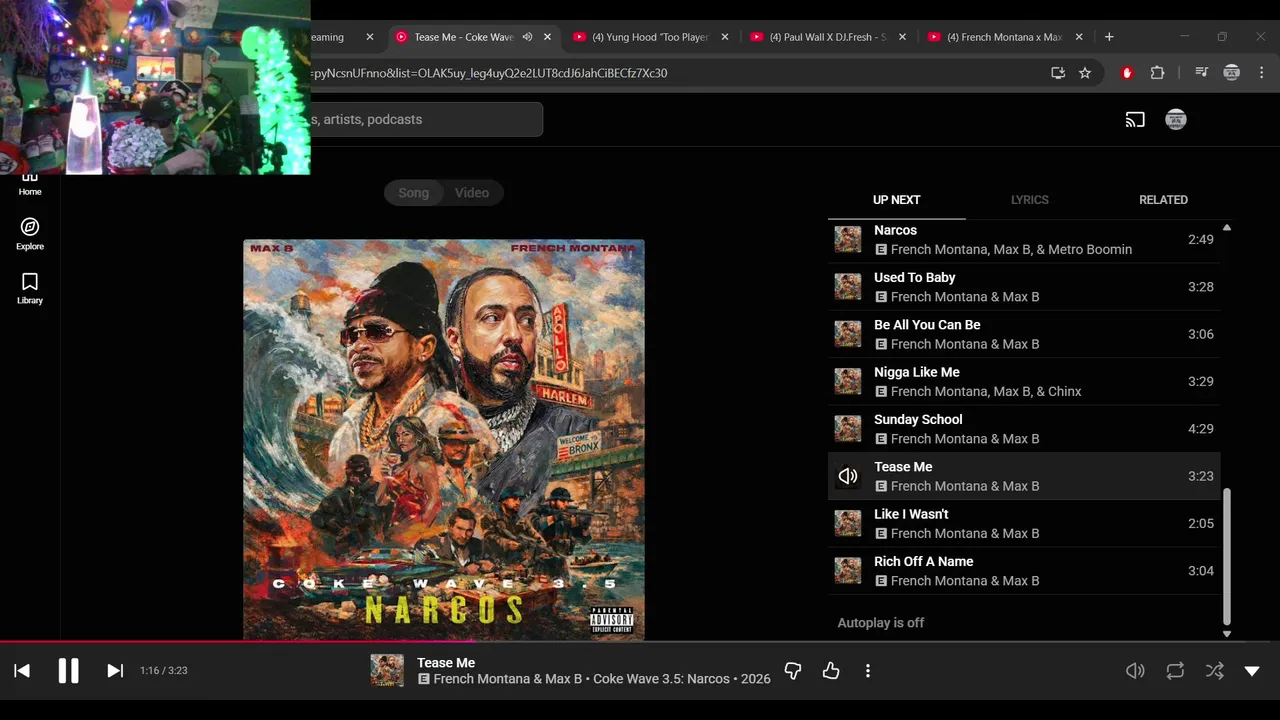Open Coke Wave 3.5: Narcos album link
Image resolution: width=1280 pixels, height=720 pixels.
[661, 679]
